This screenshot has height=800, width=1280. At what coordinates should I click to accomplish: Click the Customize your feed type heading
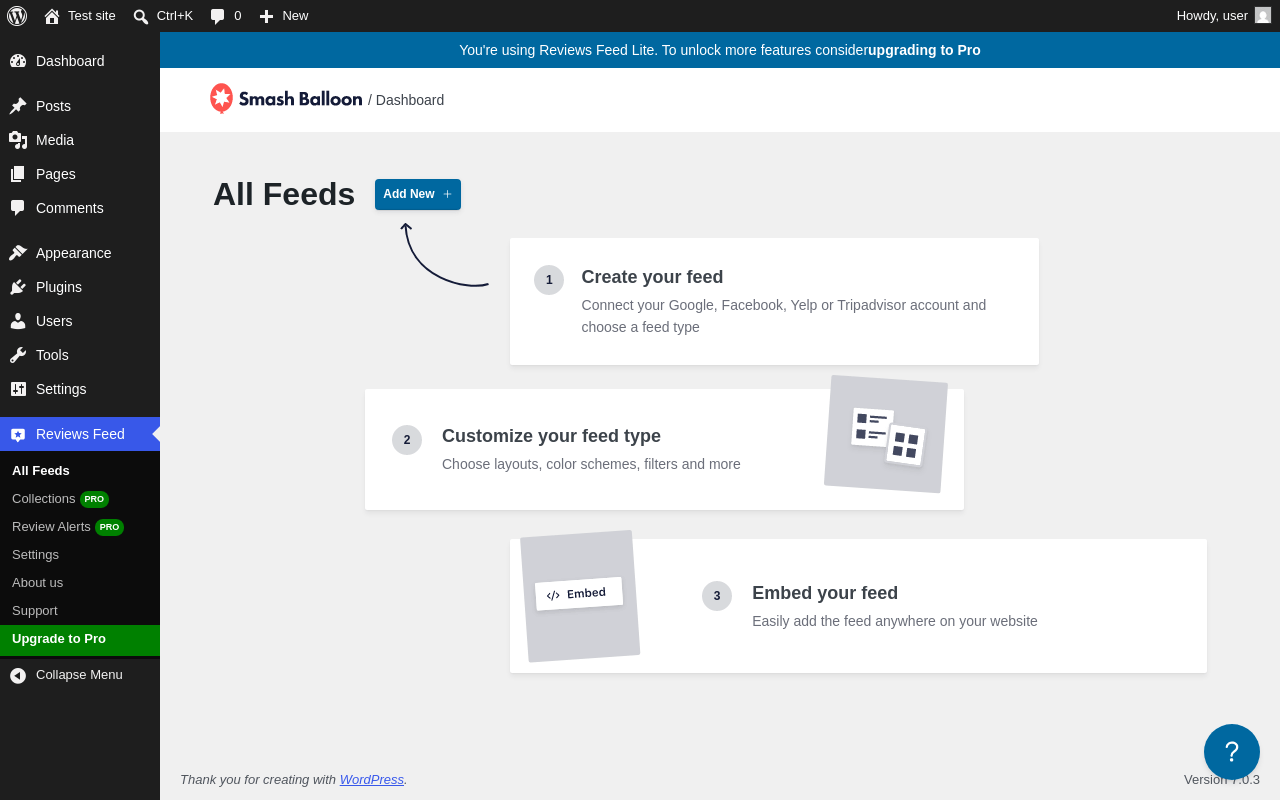pyautogui.click(x=551, y=436)
